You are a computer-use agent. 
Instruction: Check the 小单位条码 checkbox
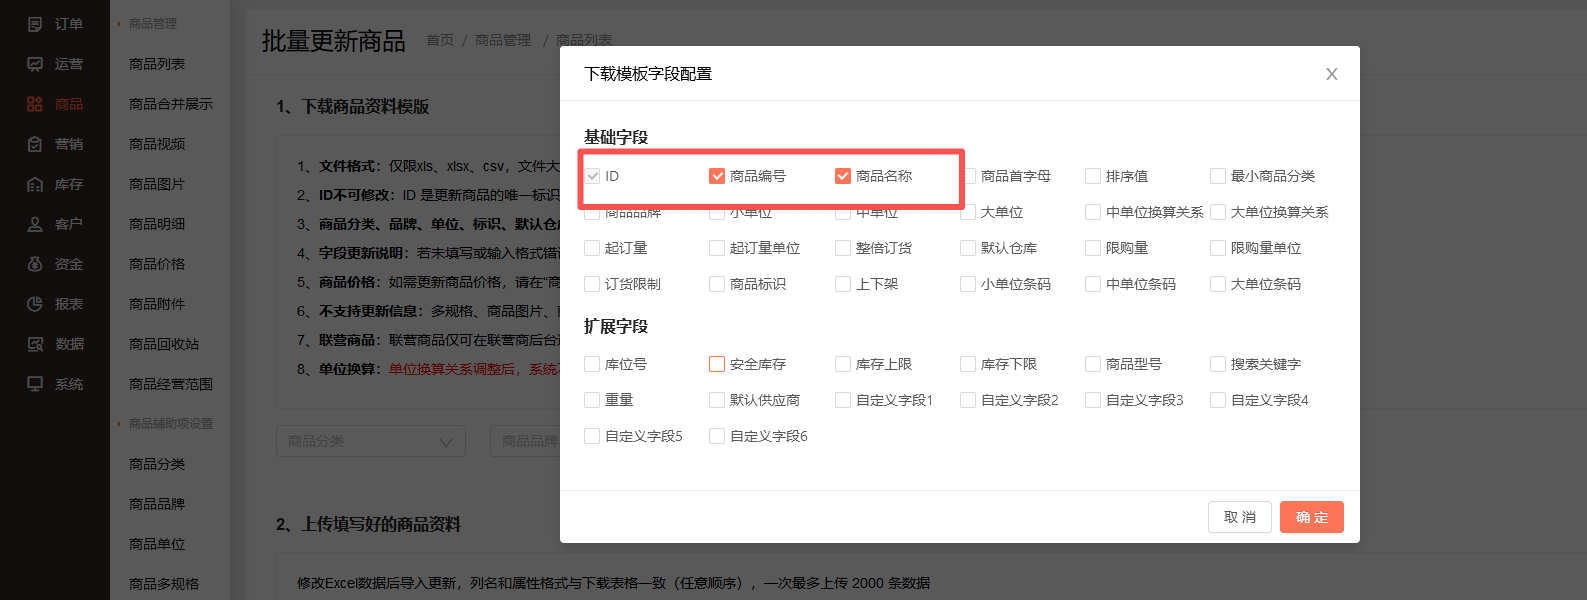pyautogui.click(x=968, y=284)
